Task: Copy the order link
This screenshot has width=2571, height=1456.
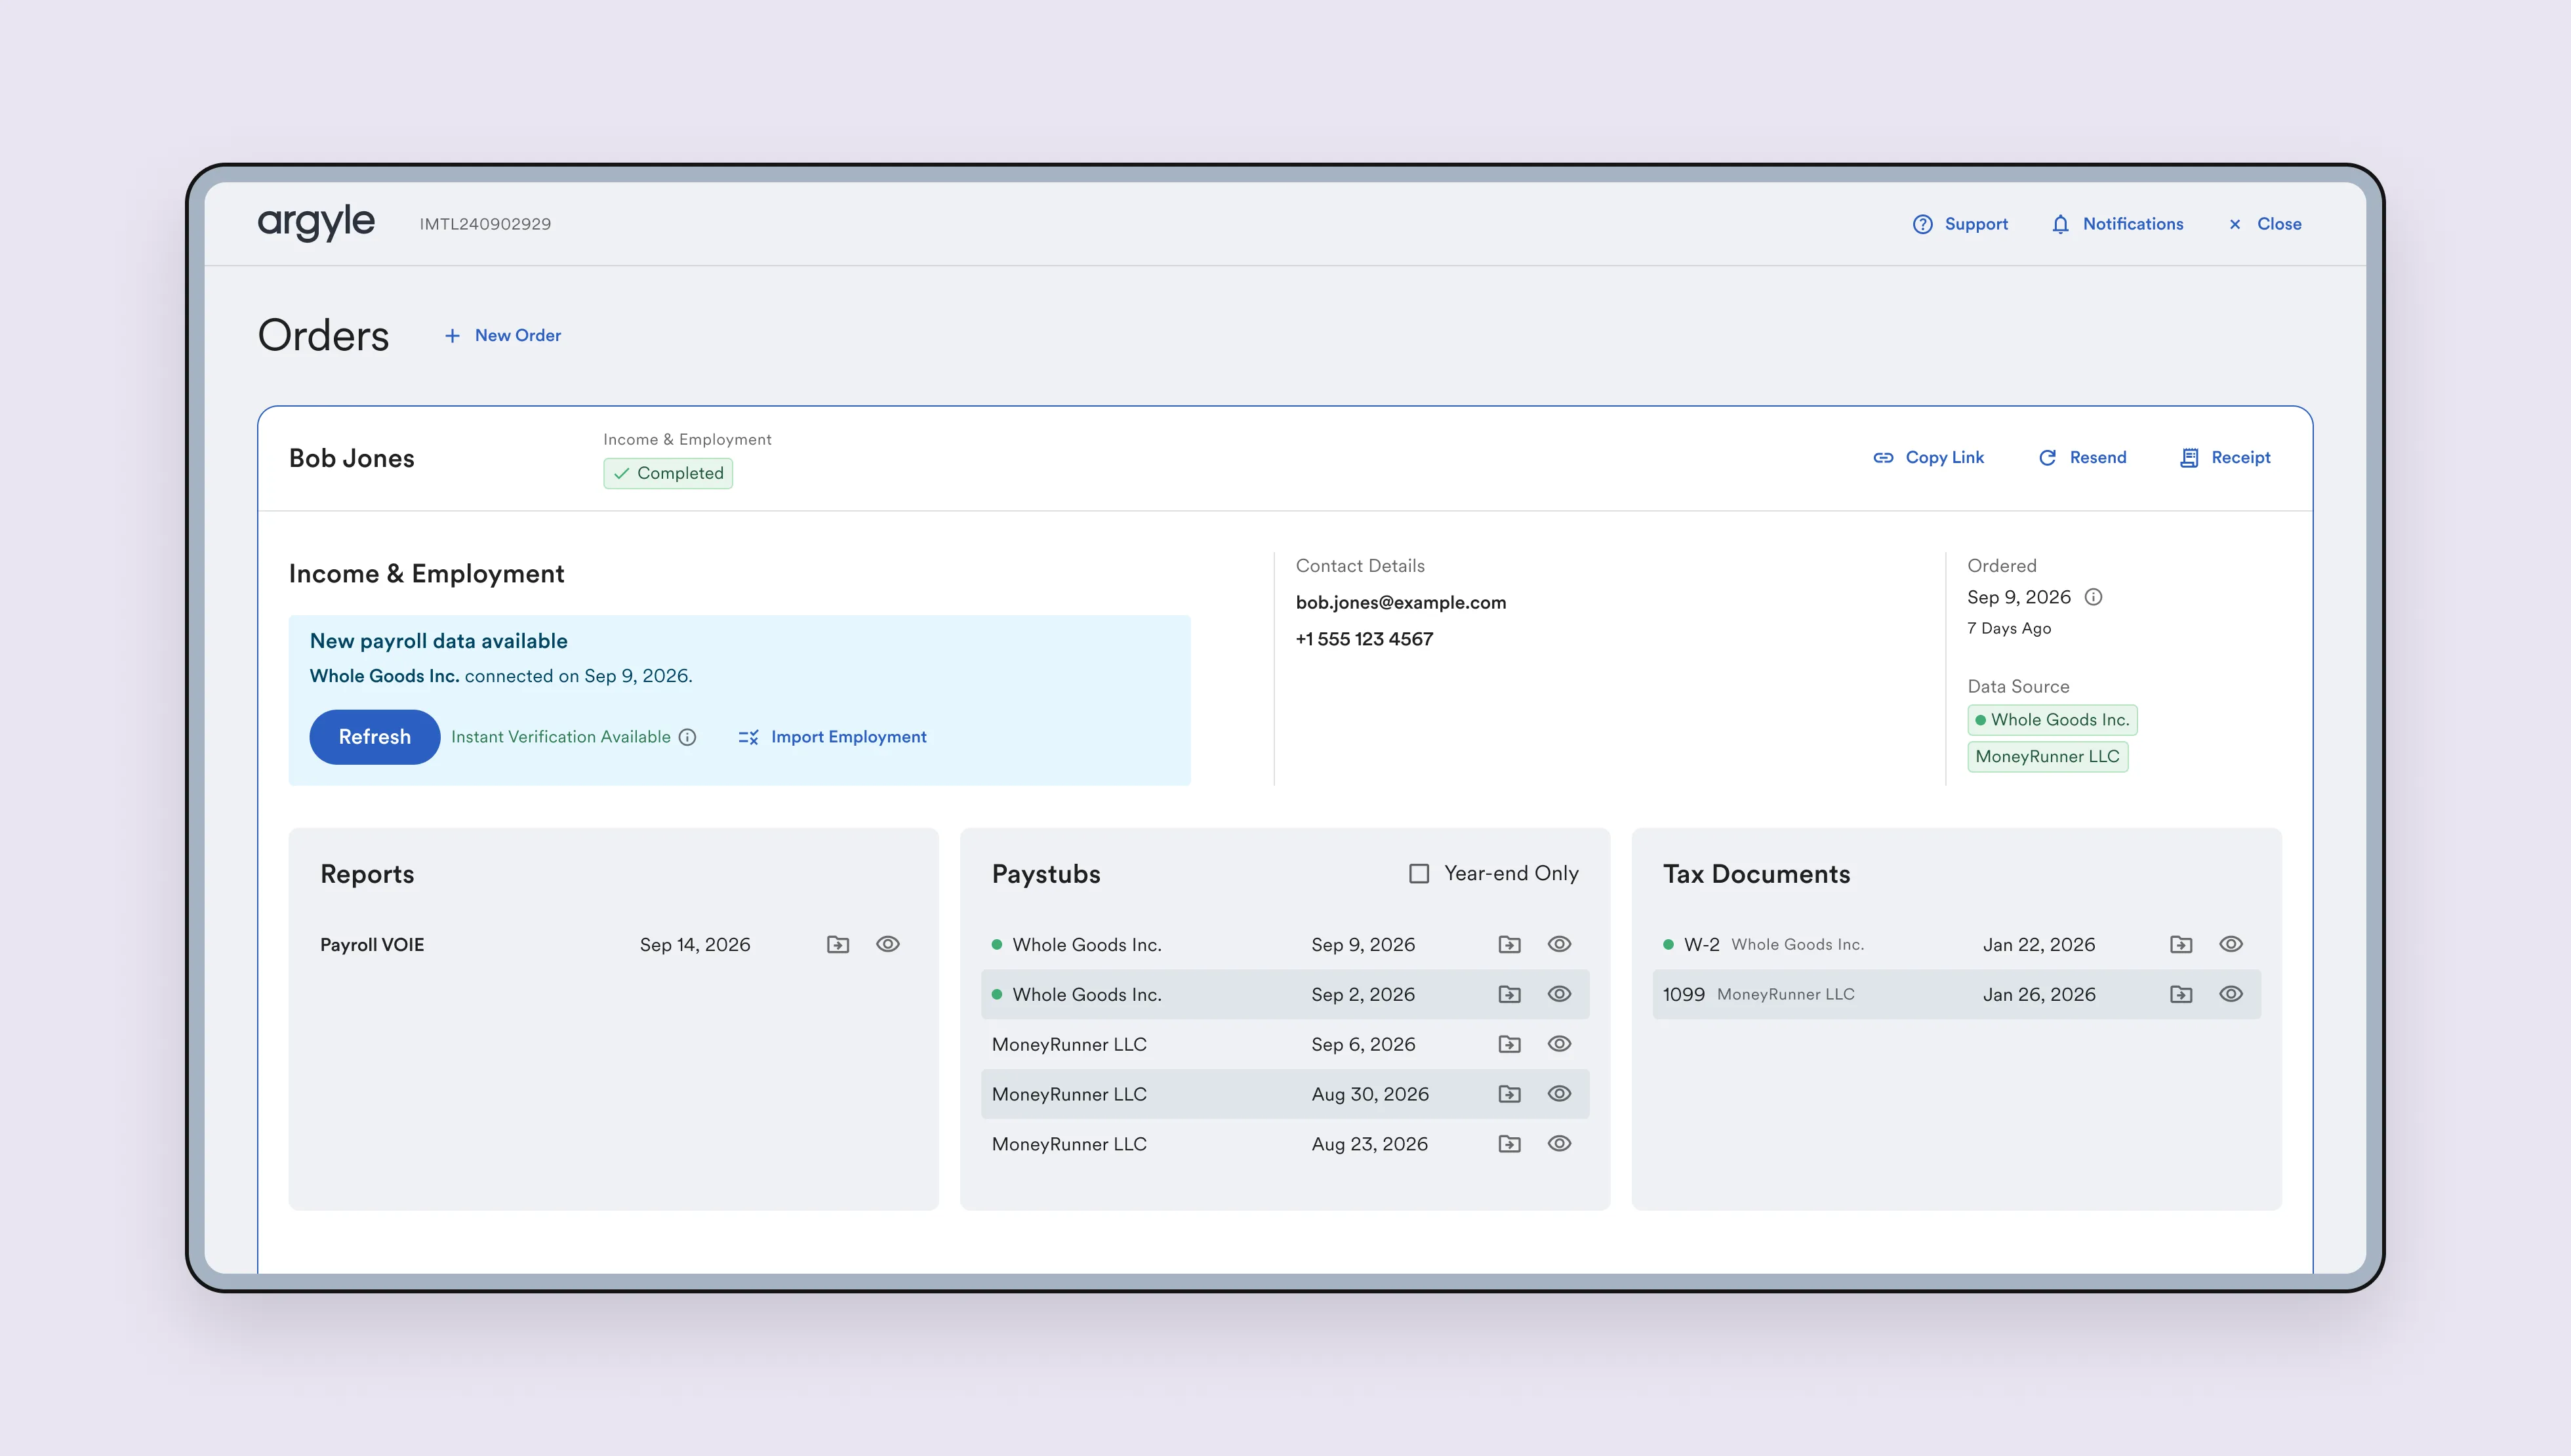Action: (x=1928, y=458)
